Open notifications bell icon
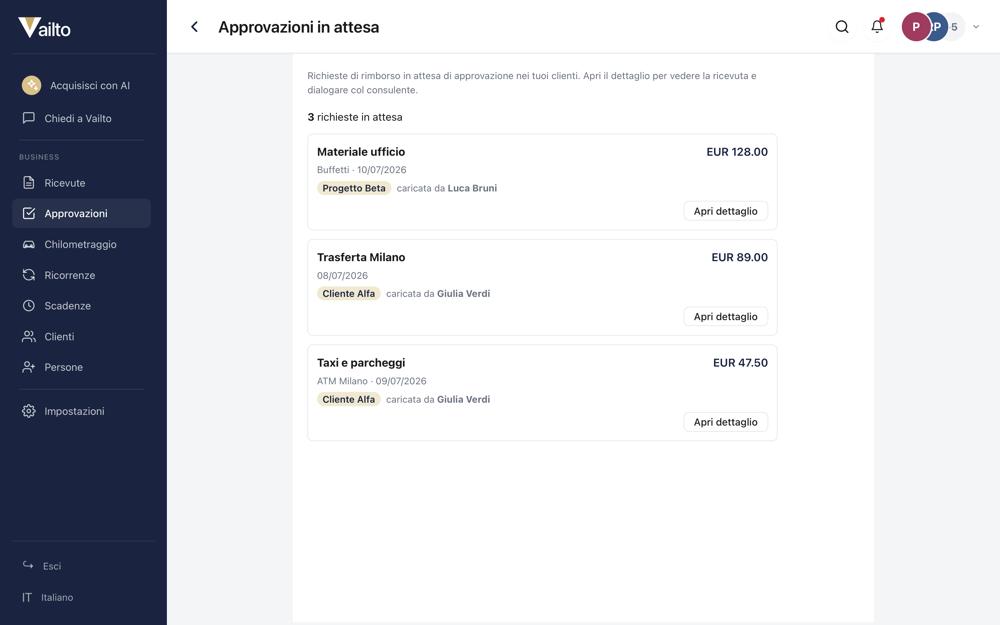The image size is (1000, 625). click(x=877, y=27)
